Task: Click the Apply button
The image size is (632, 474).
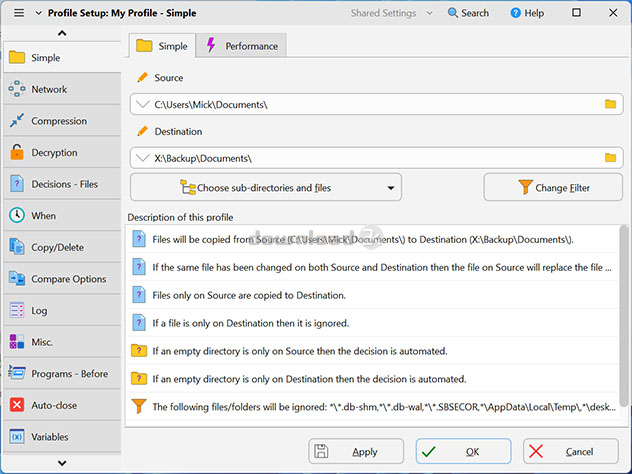Action: (356, 451)
